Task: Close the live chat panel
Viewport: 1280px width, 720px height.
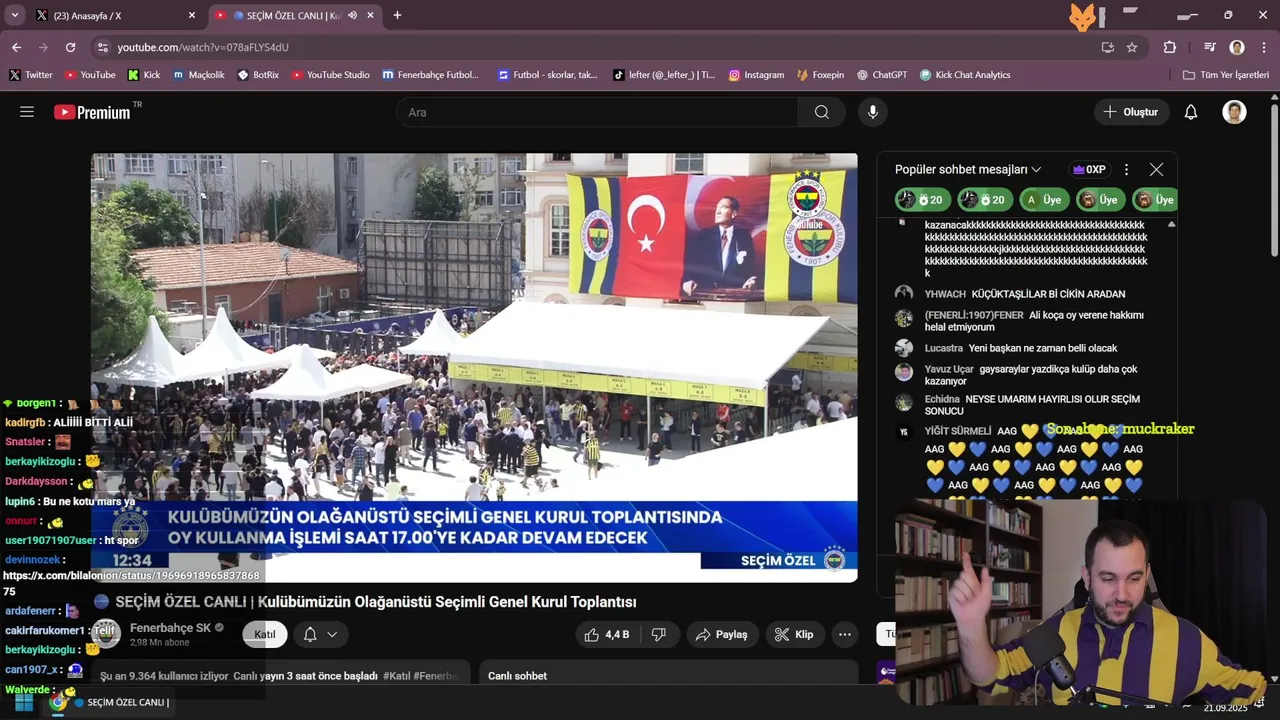Action: [x=1156, y=170]
